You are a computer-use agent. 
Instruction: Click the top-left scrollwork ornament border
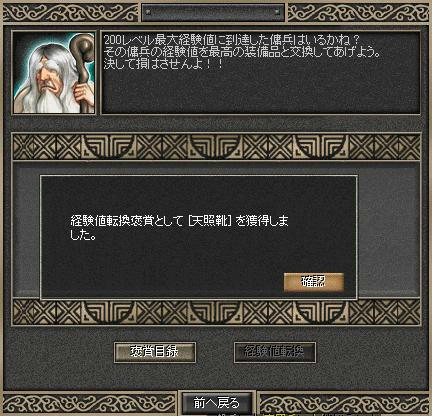pyautogui.click(x=71, y=13)
